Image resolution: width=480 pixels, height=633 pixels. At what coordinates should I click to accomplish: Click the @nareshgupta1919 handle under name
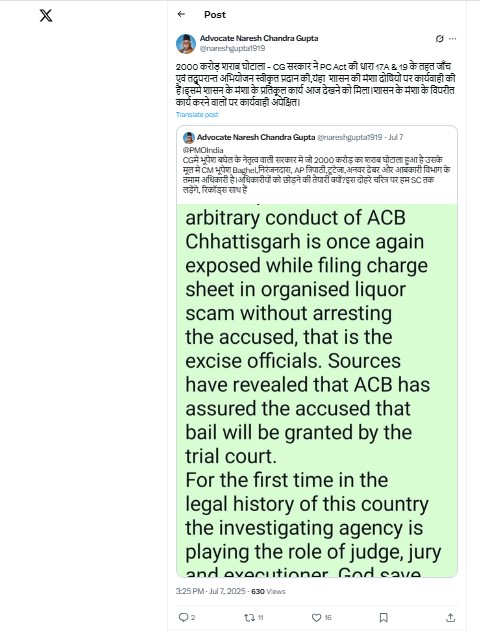(x=233, y=48)
